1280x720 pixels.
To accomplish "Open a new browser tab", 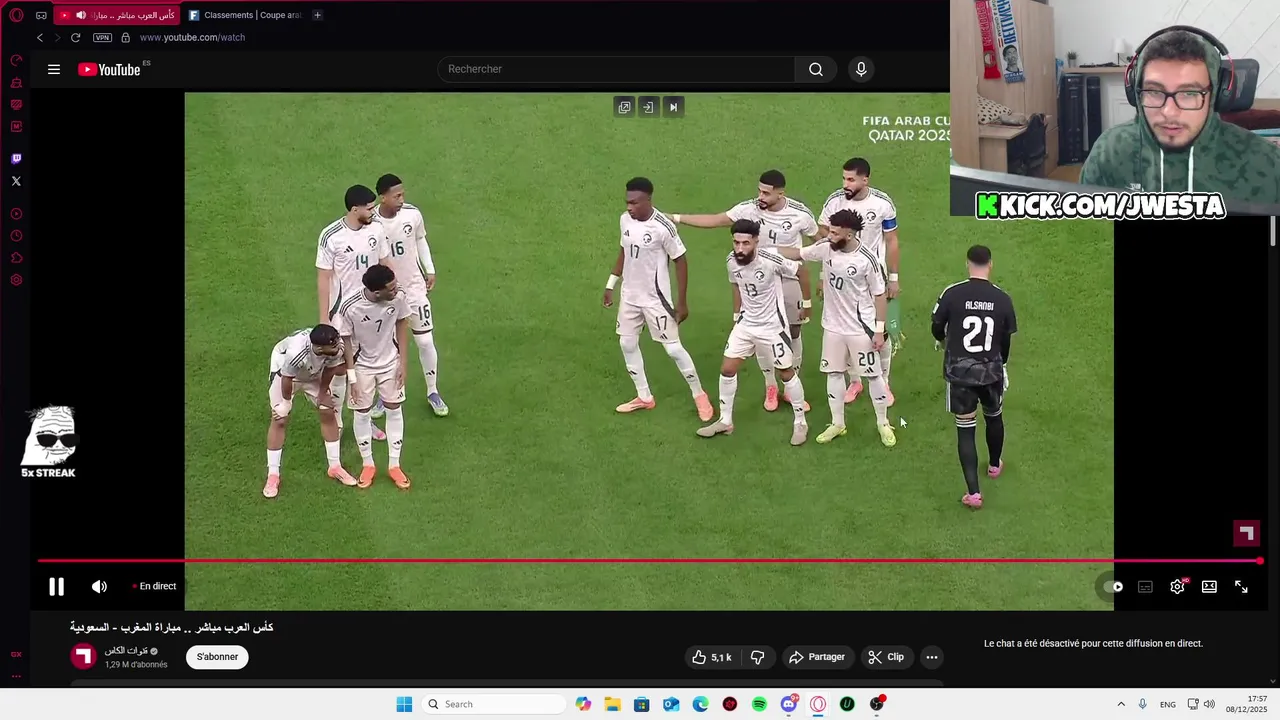I will pyautogui.click(x=317, y=15).
